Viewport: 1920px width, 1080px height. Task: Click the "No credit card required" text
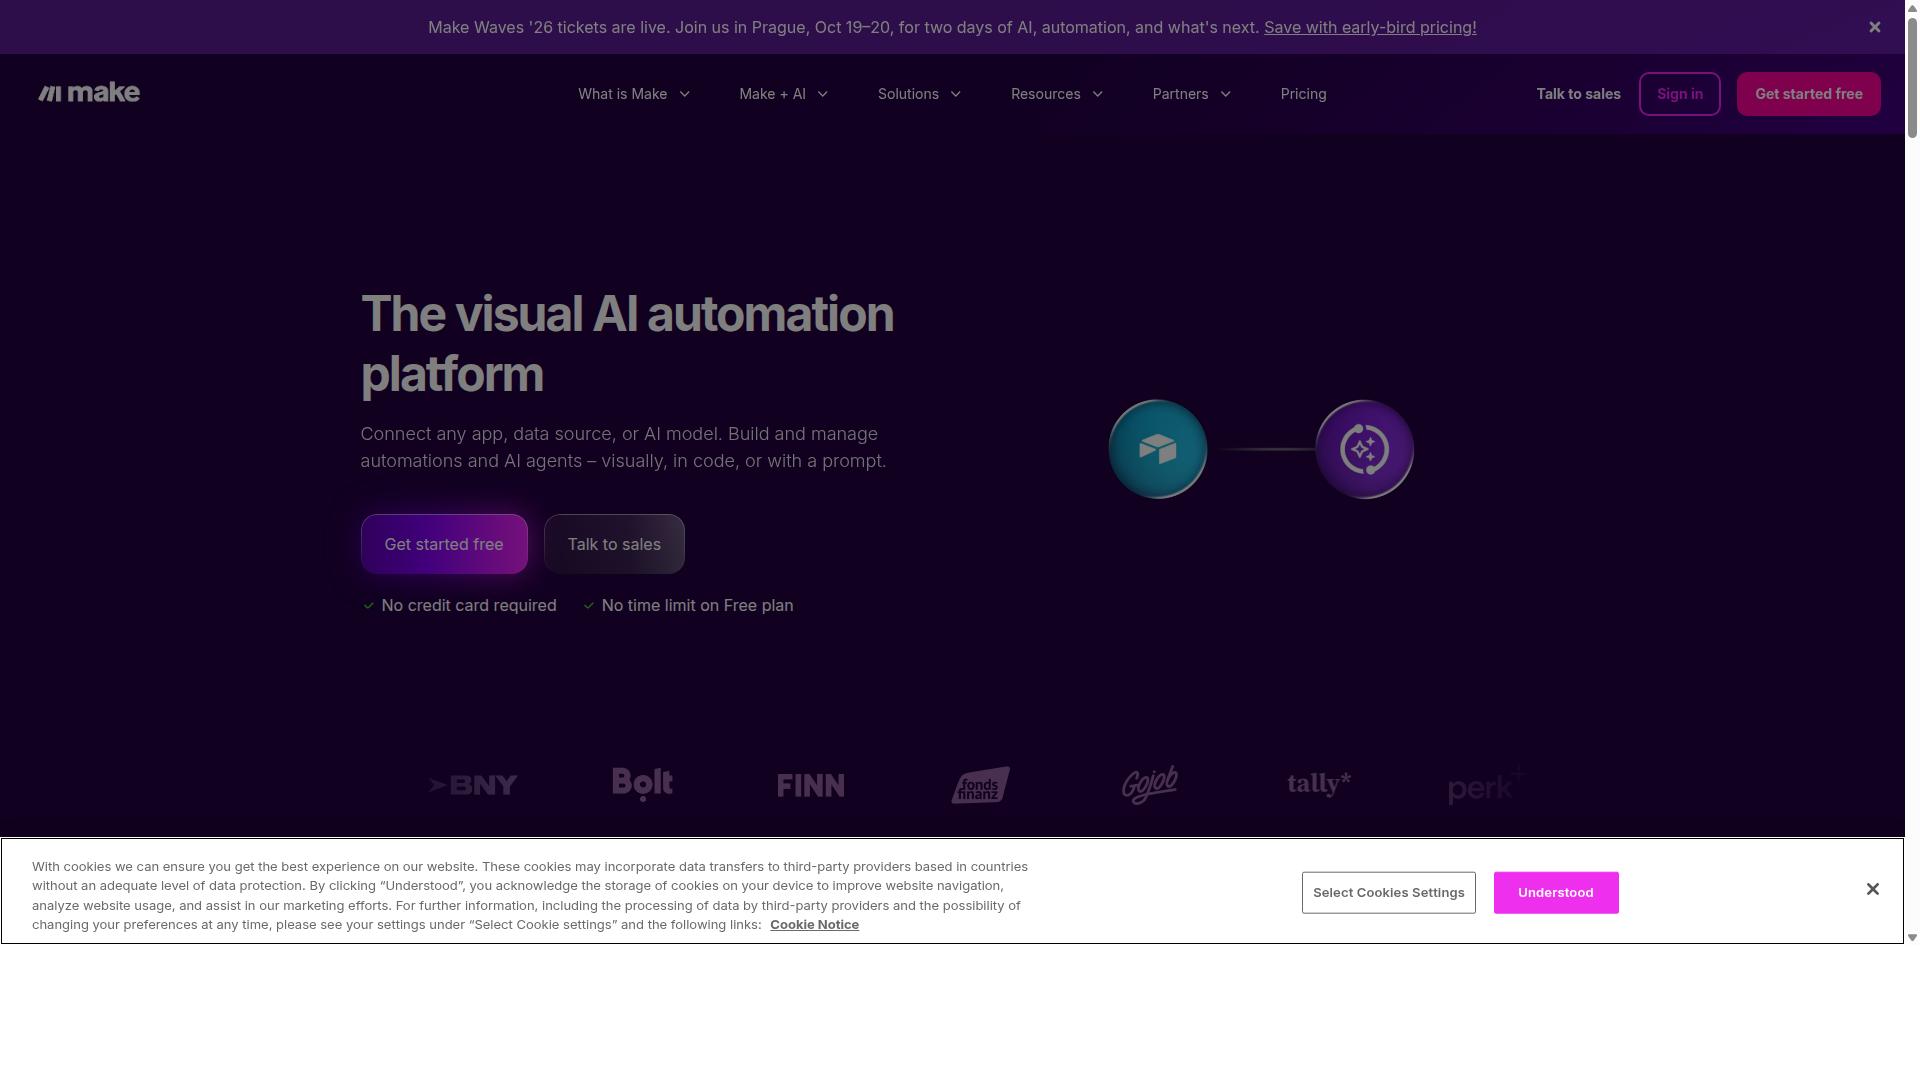pos(469,606)
